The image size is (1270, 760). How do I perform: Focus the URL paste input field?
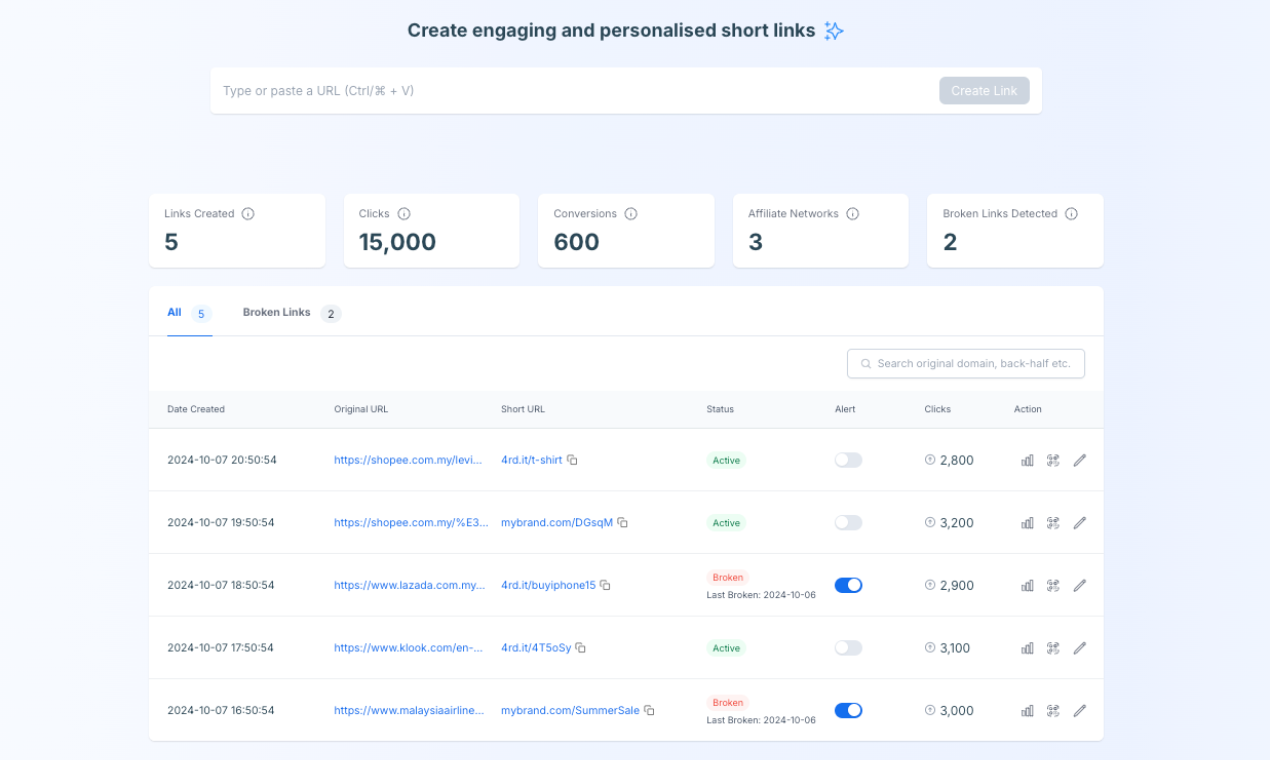[x=574, y=91]
